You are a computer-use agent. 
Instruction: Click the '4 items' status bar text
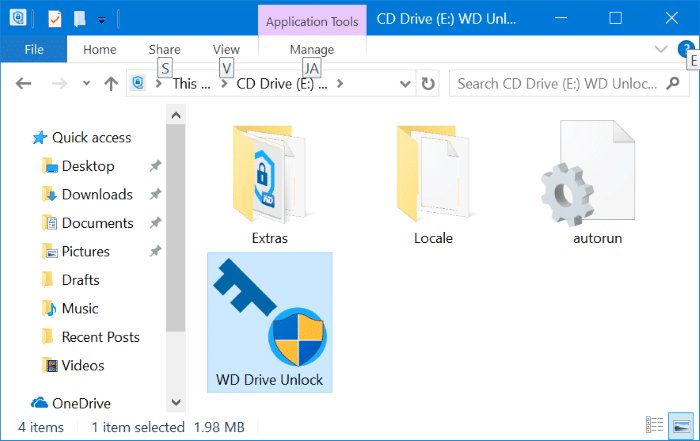pos(41,428)
